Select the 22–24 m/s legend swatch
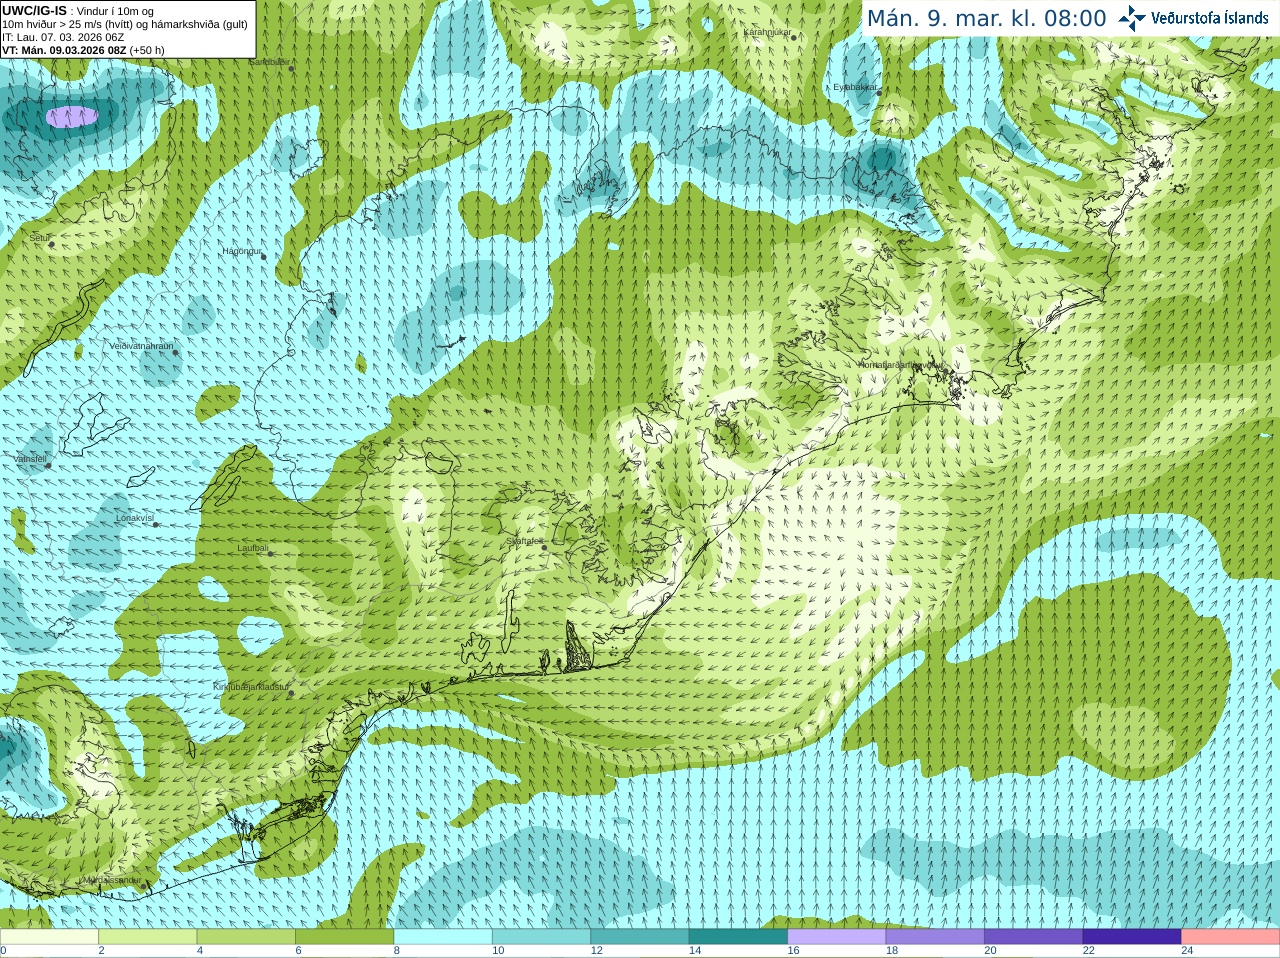The height and width of the screenshot is (958, 1280). click(x=1132, y=937)
